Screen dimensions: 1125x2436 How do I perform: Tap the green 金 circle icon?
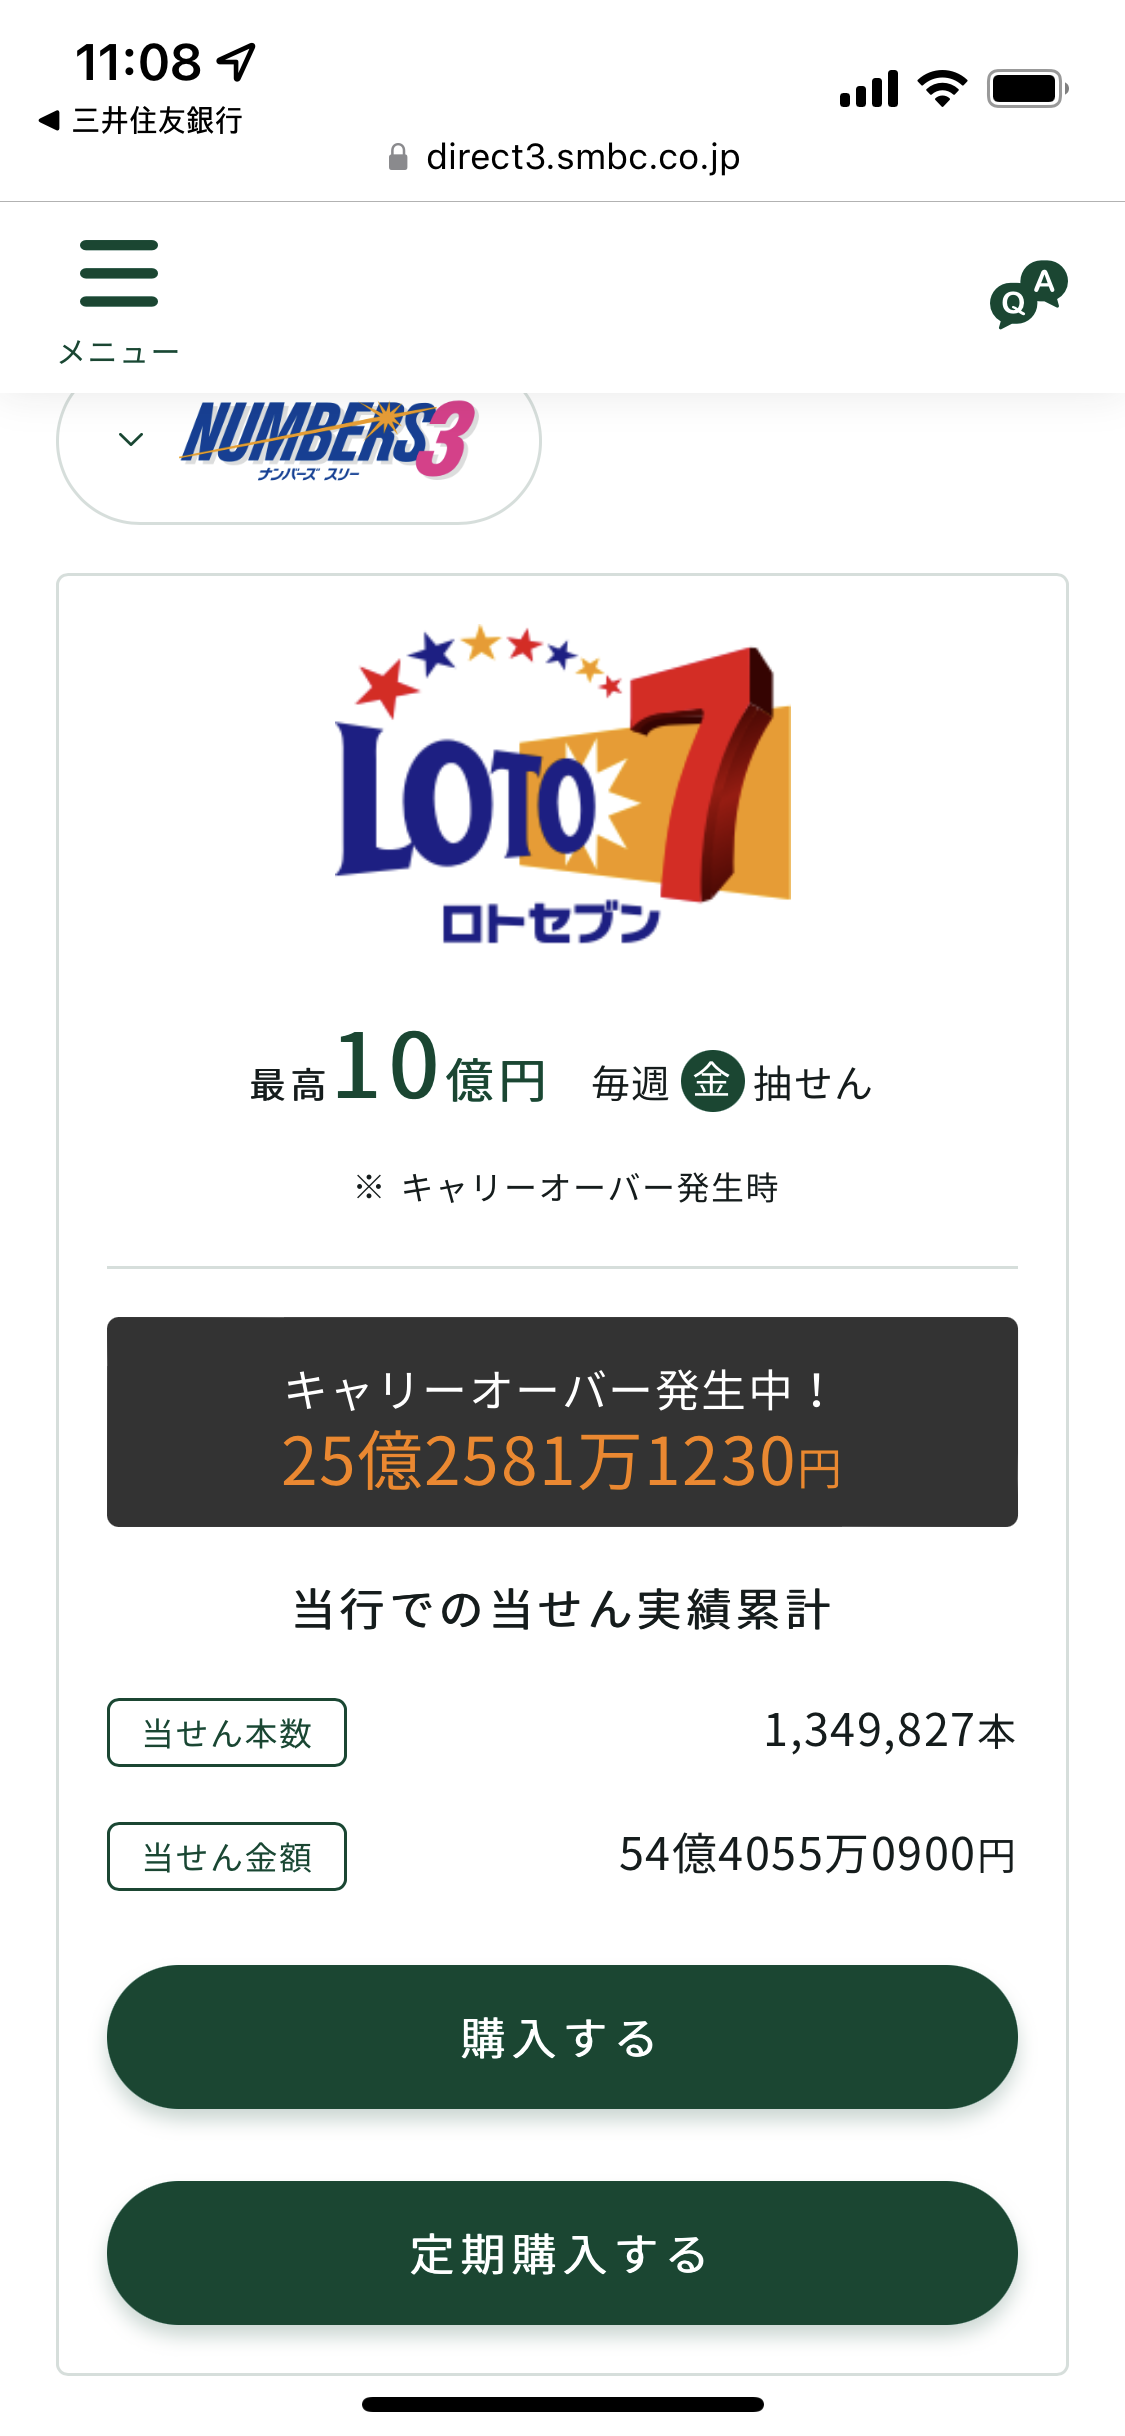712,1081
